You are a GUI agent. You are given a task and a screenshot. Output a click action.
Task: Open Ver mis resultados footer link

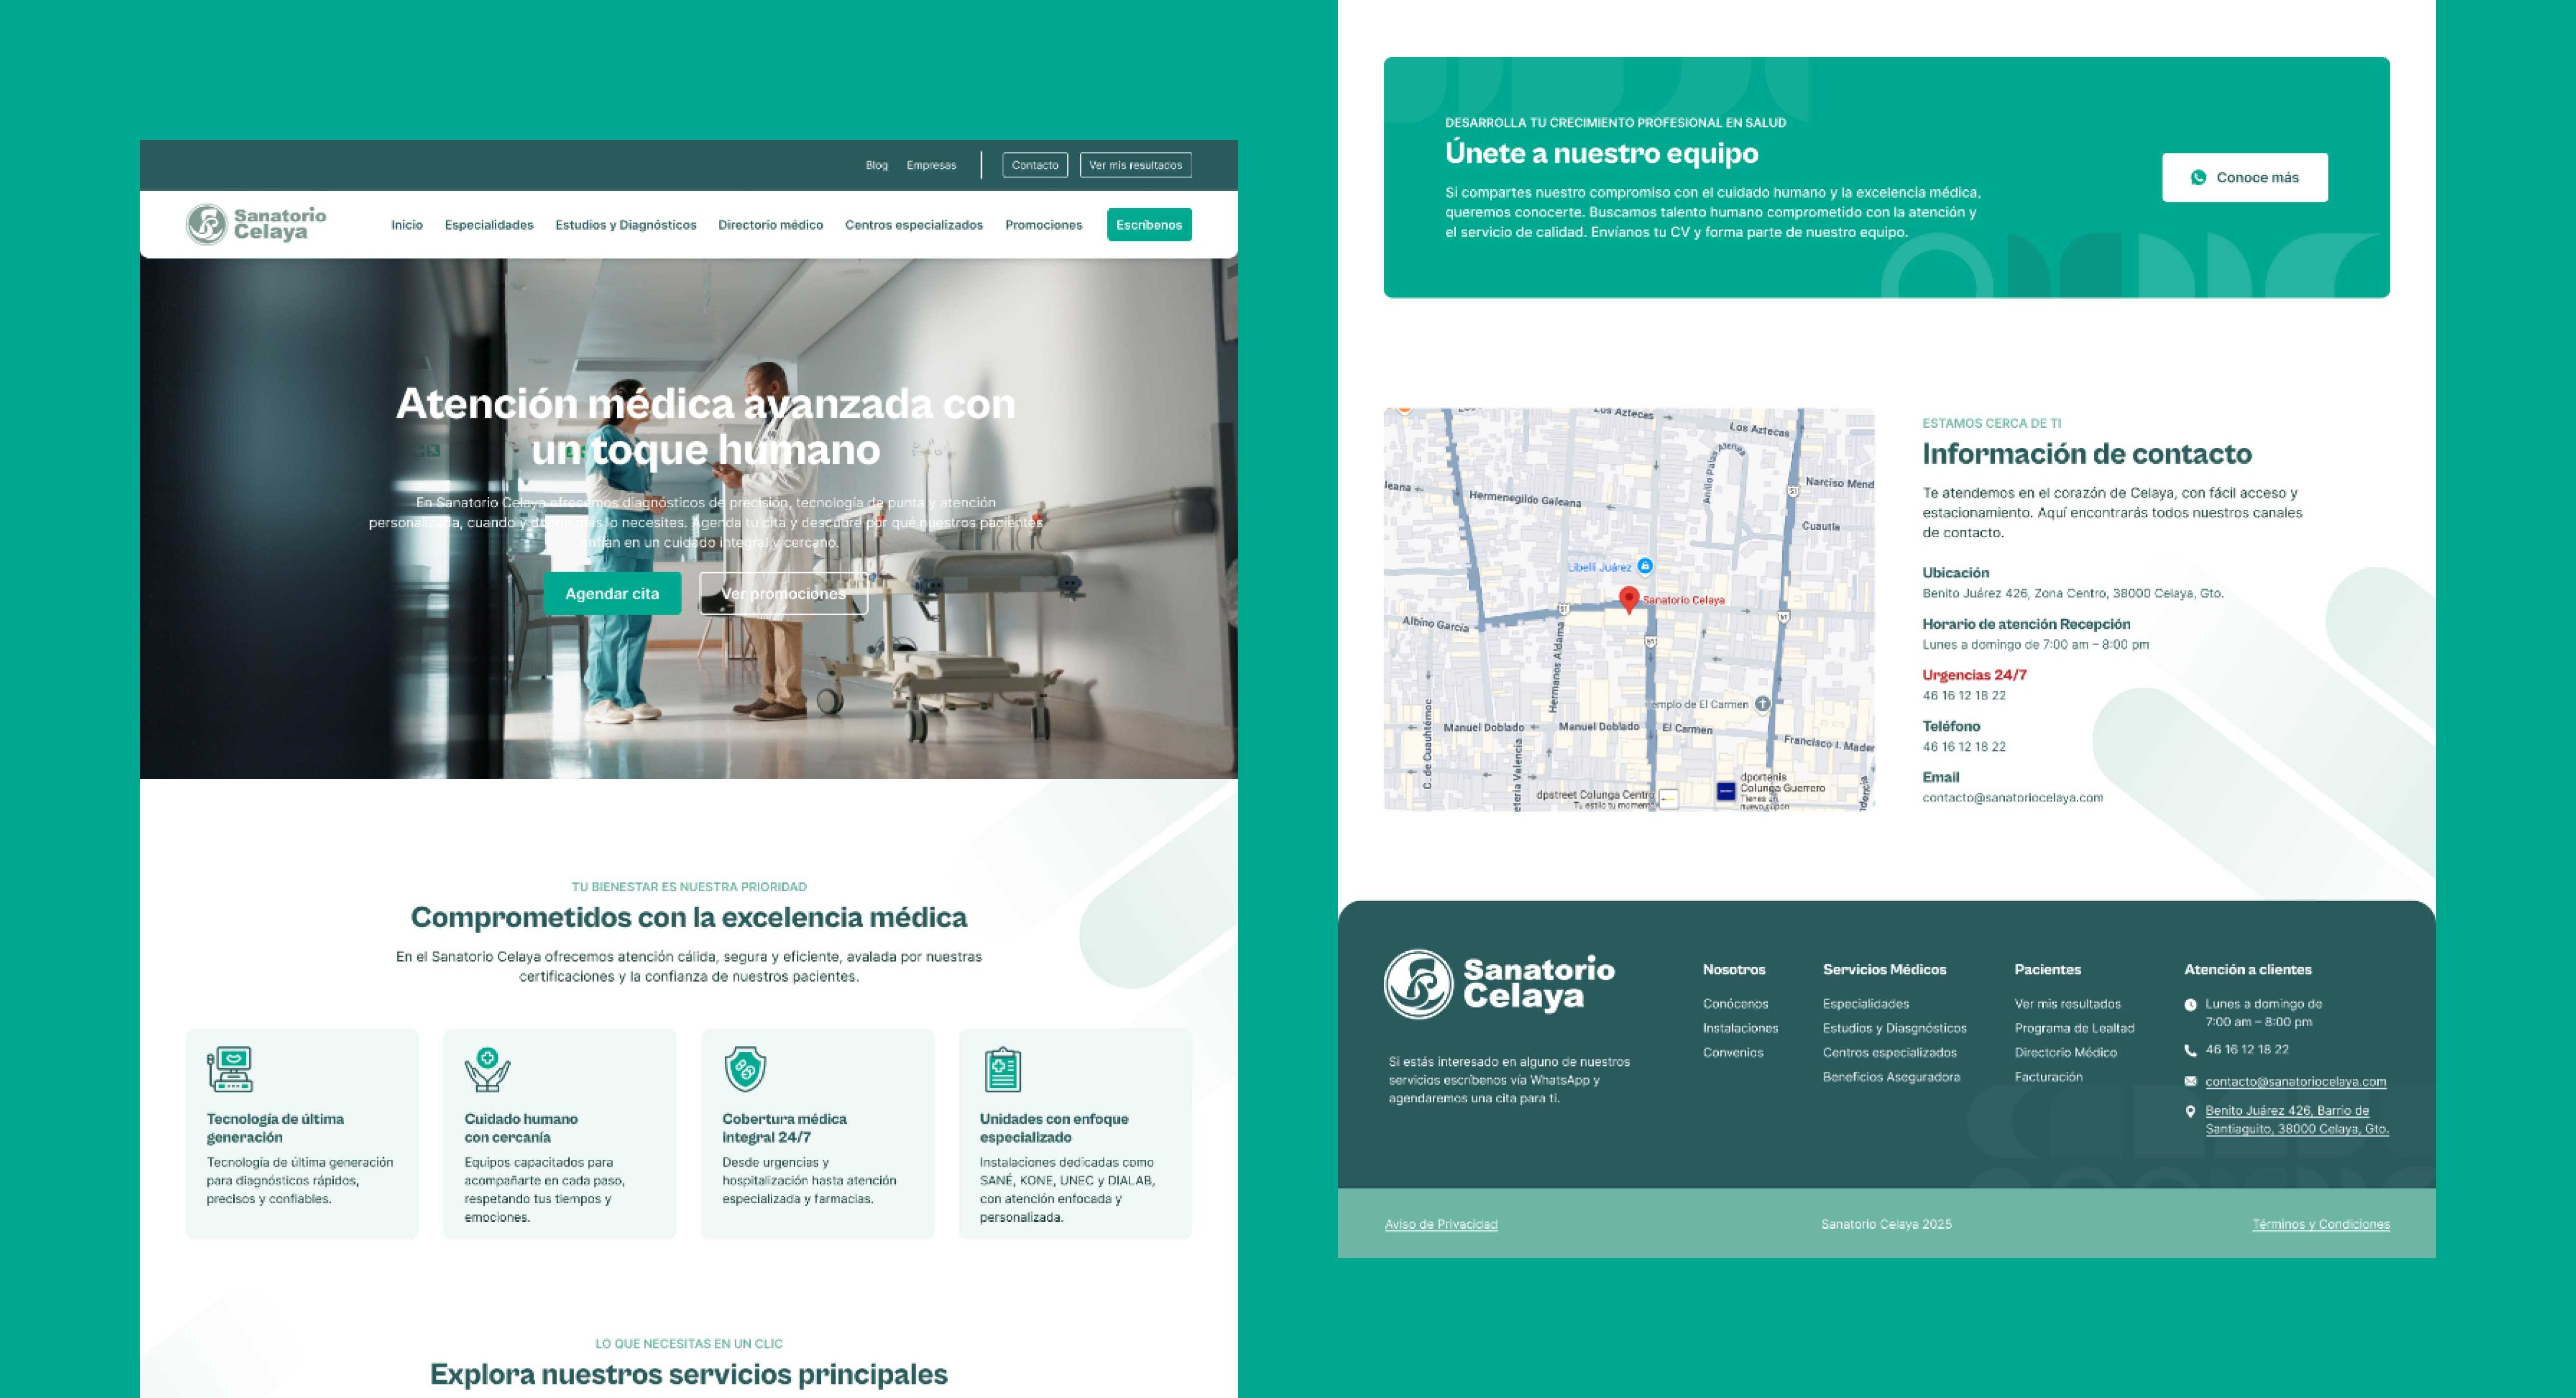pyautogui.click(x=2067, y=1004)
